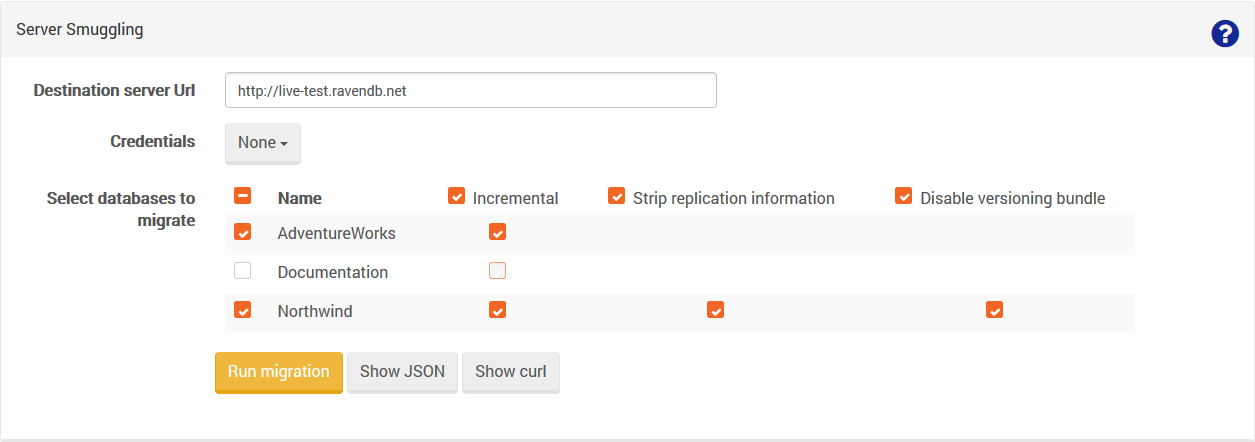Click the Show curl button
Viewport: 1255px width, 442px height.
coord(511,372)
